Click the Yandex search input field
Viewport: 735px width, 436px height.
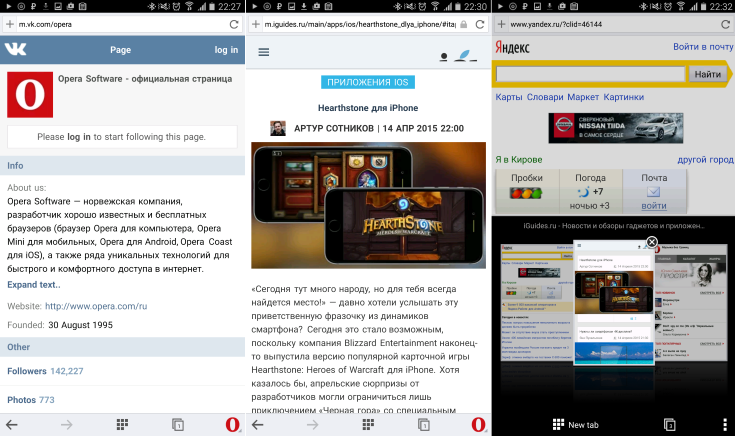pyautogui.click(x=590, y=74)
